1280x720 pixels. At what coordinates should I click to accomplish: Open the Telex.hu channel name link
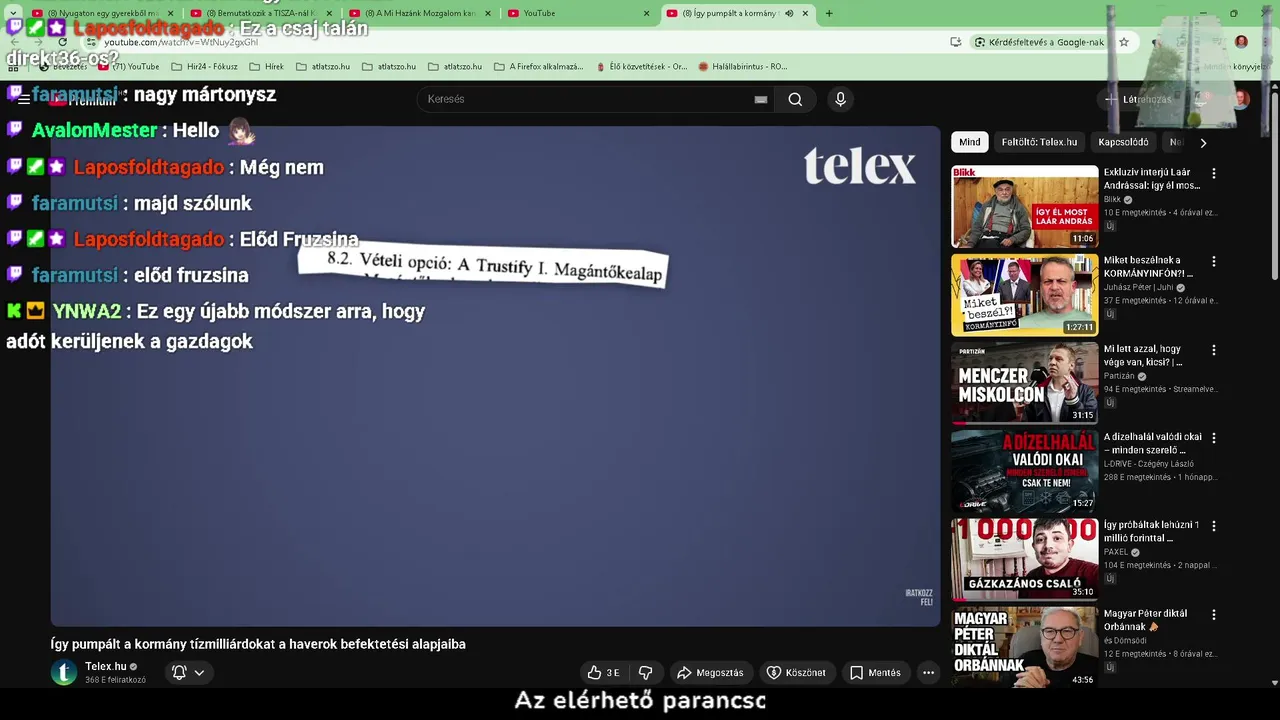click(x=106, y=667)
